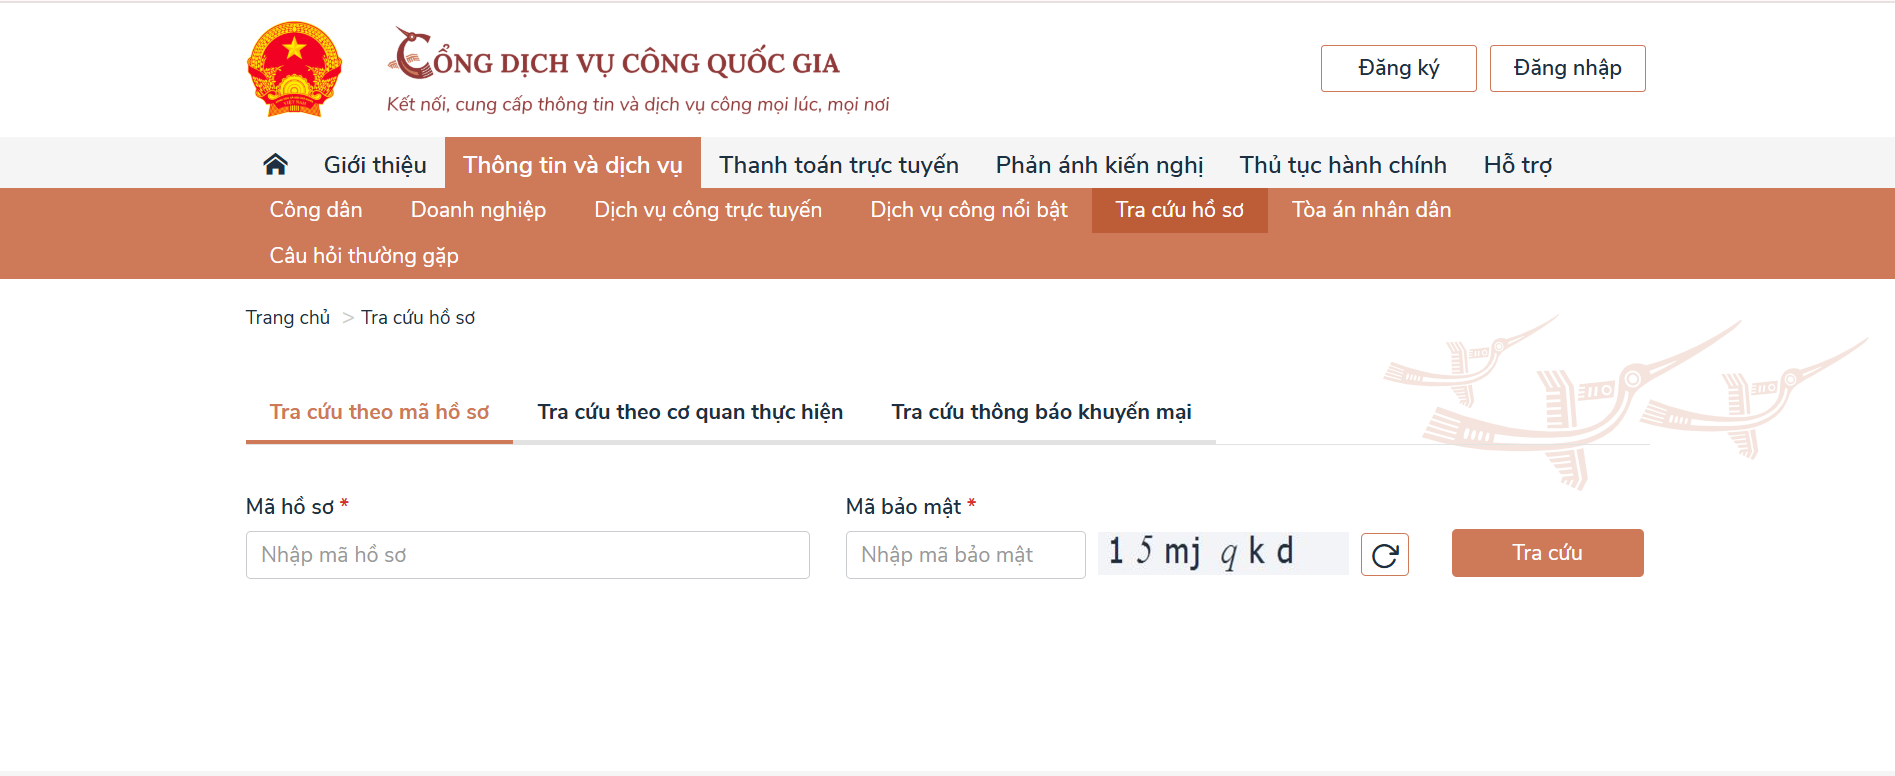Viewport: 1895px width, 776px height.
Task: Click Cổng Dịch Vụ Công Quốc Gia title
Action: tap(614, 56)
